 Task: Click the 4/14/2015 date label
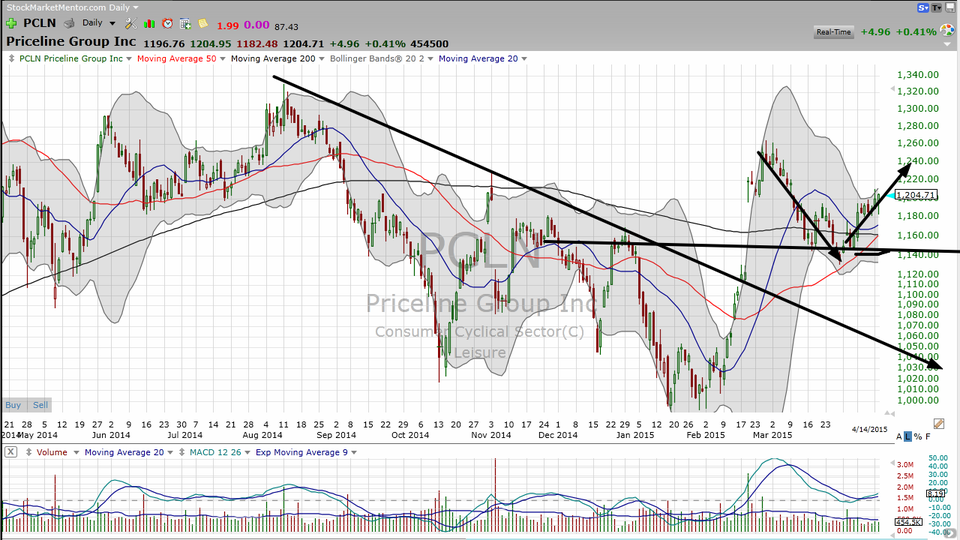point(869,430)
